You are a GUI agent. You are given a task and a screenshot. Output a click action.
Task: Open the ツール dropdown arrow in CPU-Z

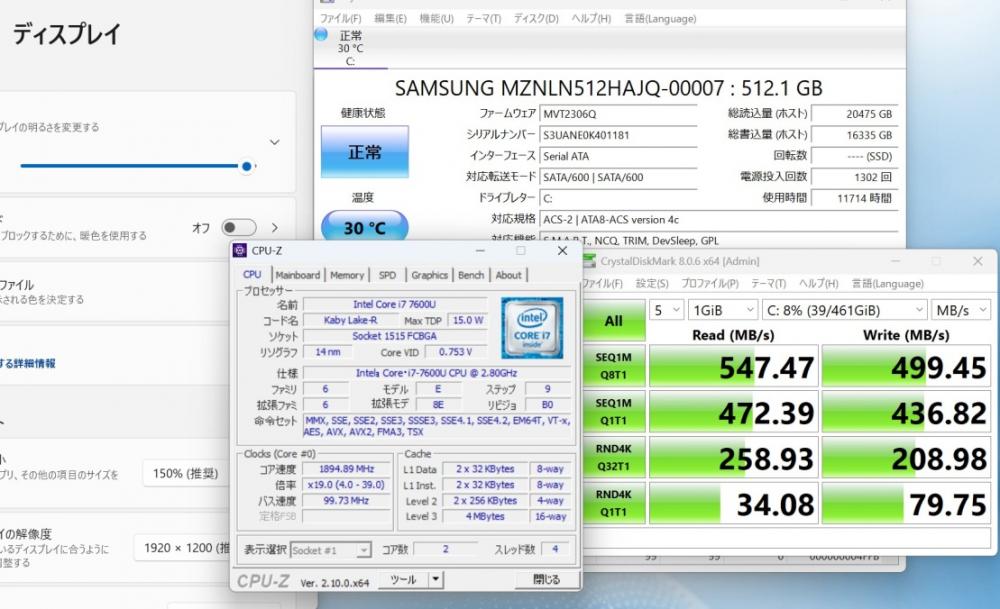click(435, 580)
